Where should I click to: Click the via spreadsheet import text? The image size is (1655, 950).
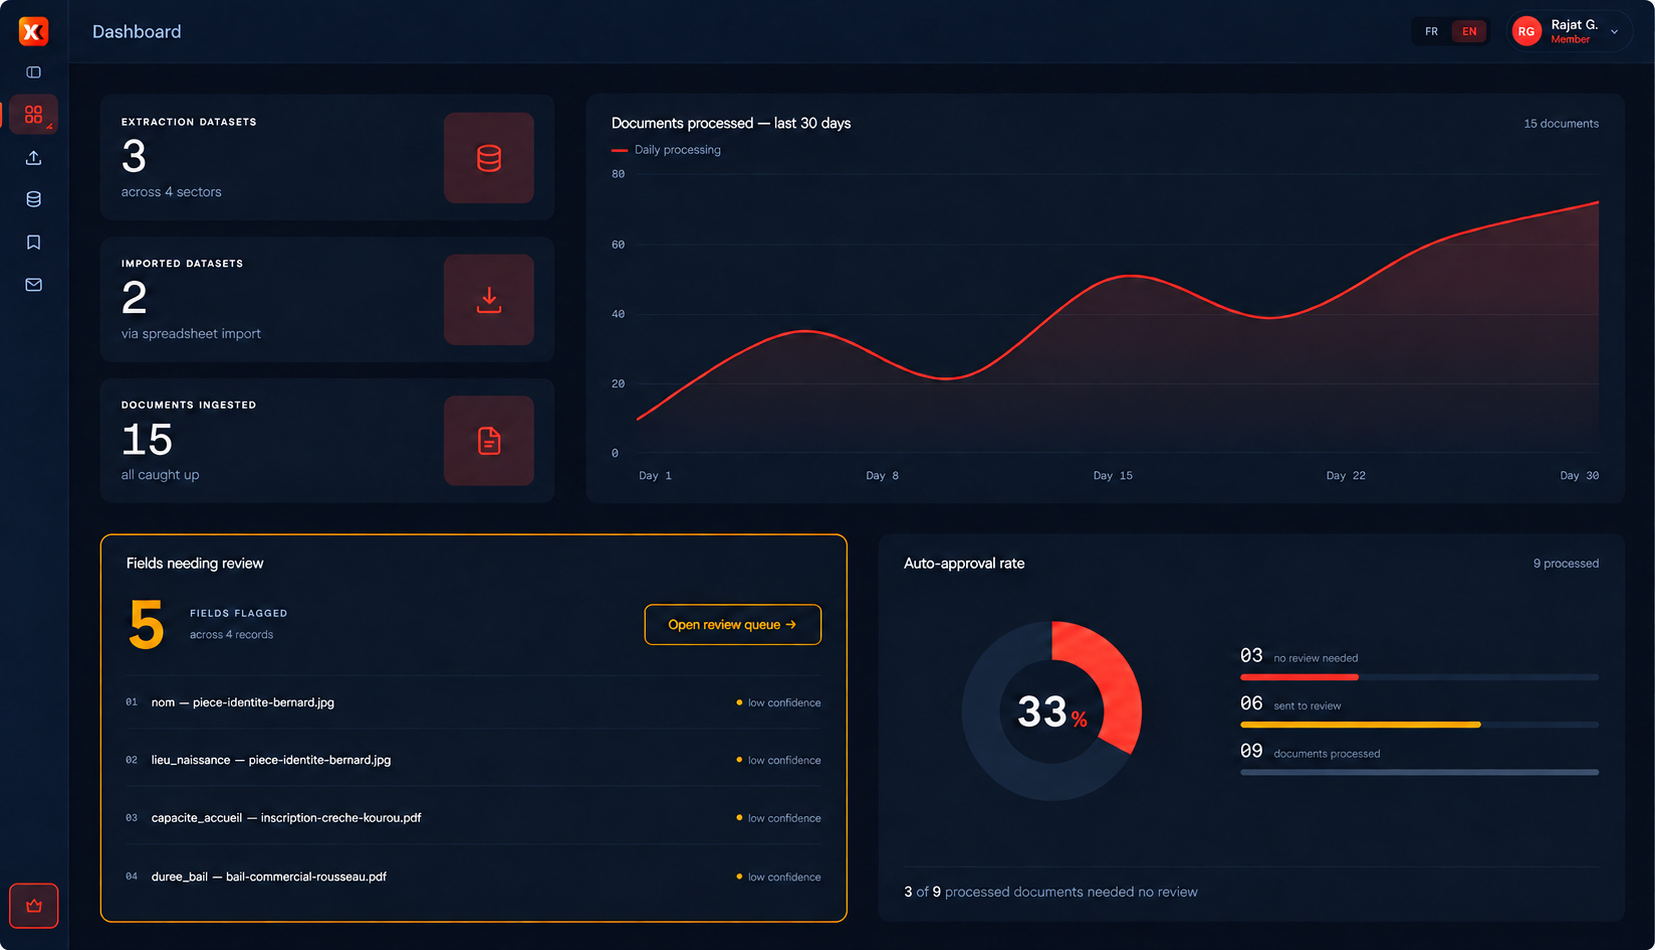point(191,334)
